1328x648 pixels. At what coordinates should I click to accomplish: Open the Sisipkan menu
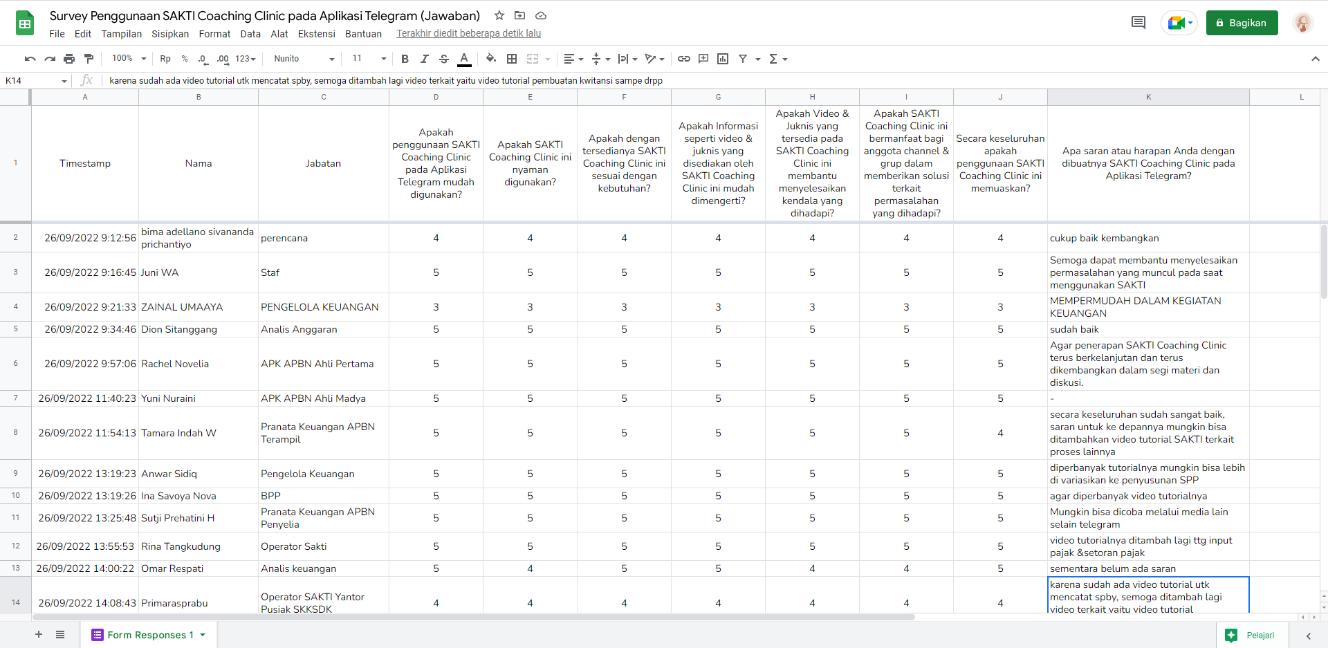point(170,34)
